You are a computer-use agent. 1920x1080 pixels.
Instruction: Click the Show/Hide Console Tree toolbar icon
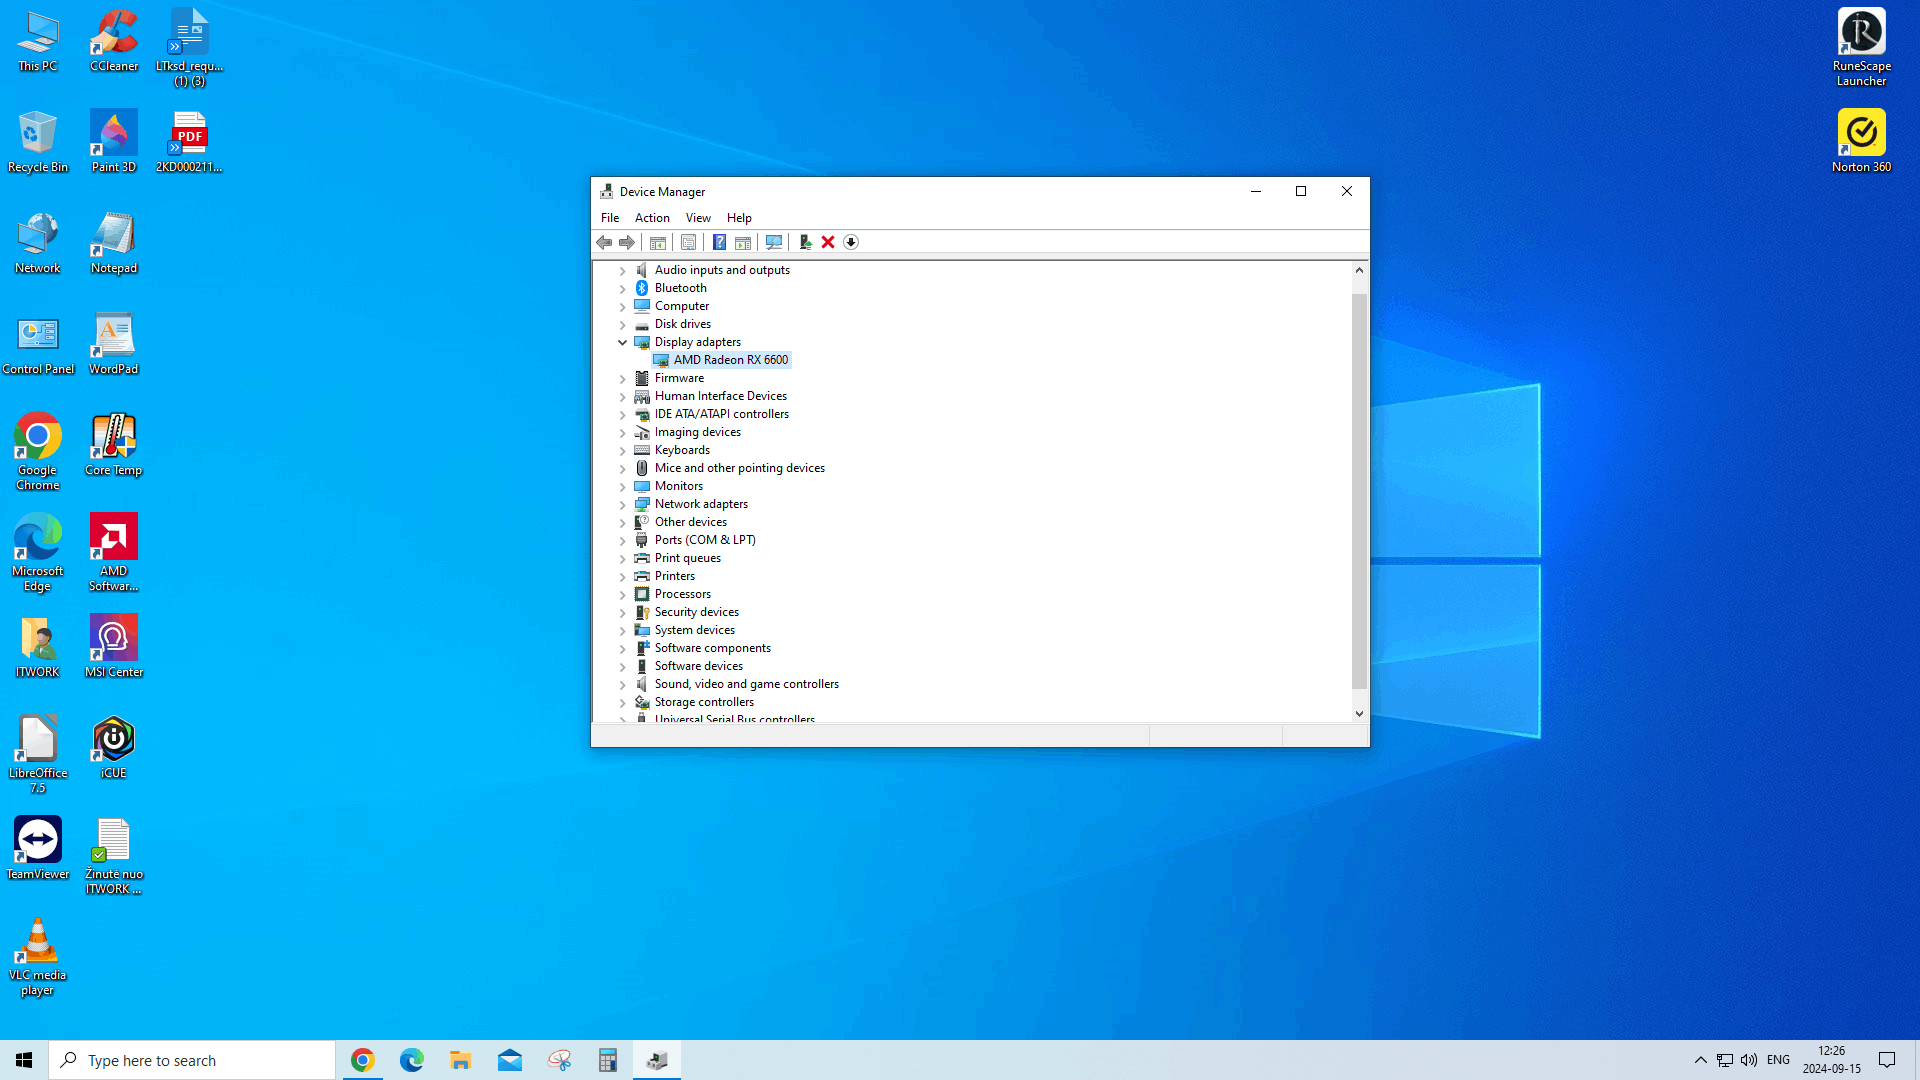[x=658, y=242]
